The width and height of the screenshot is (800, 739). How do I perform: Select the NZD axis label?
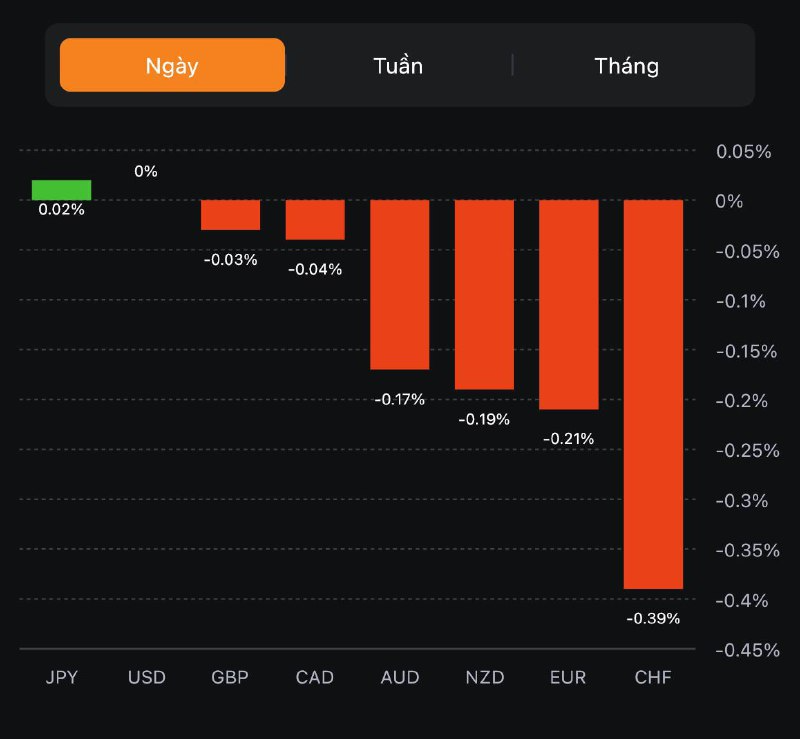tap(484, 677)
